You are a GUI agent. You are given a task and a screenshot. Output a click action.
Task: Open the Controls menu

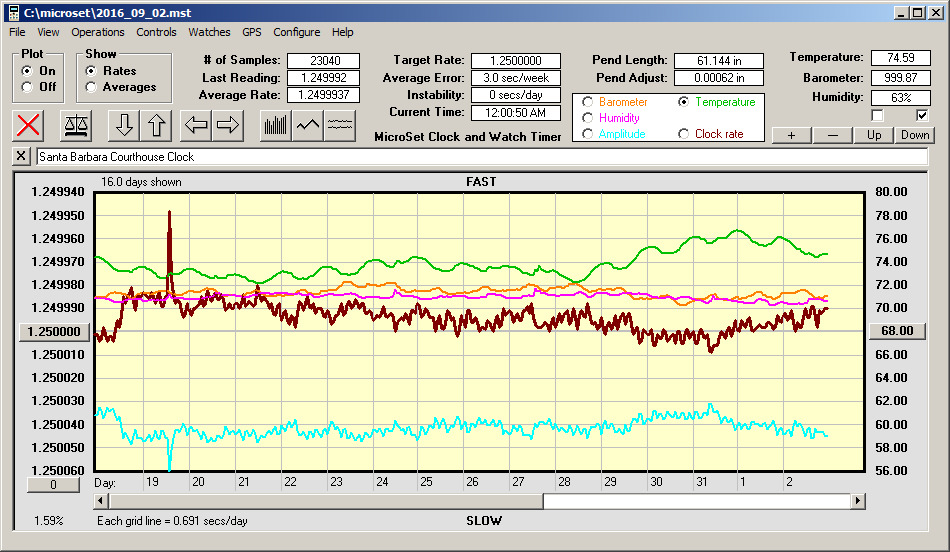156,32
